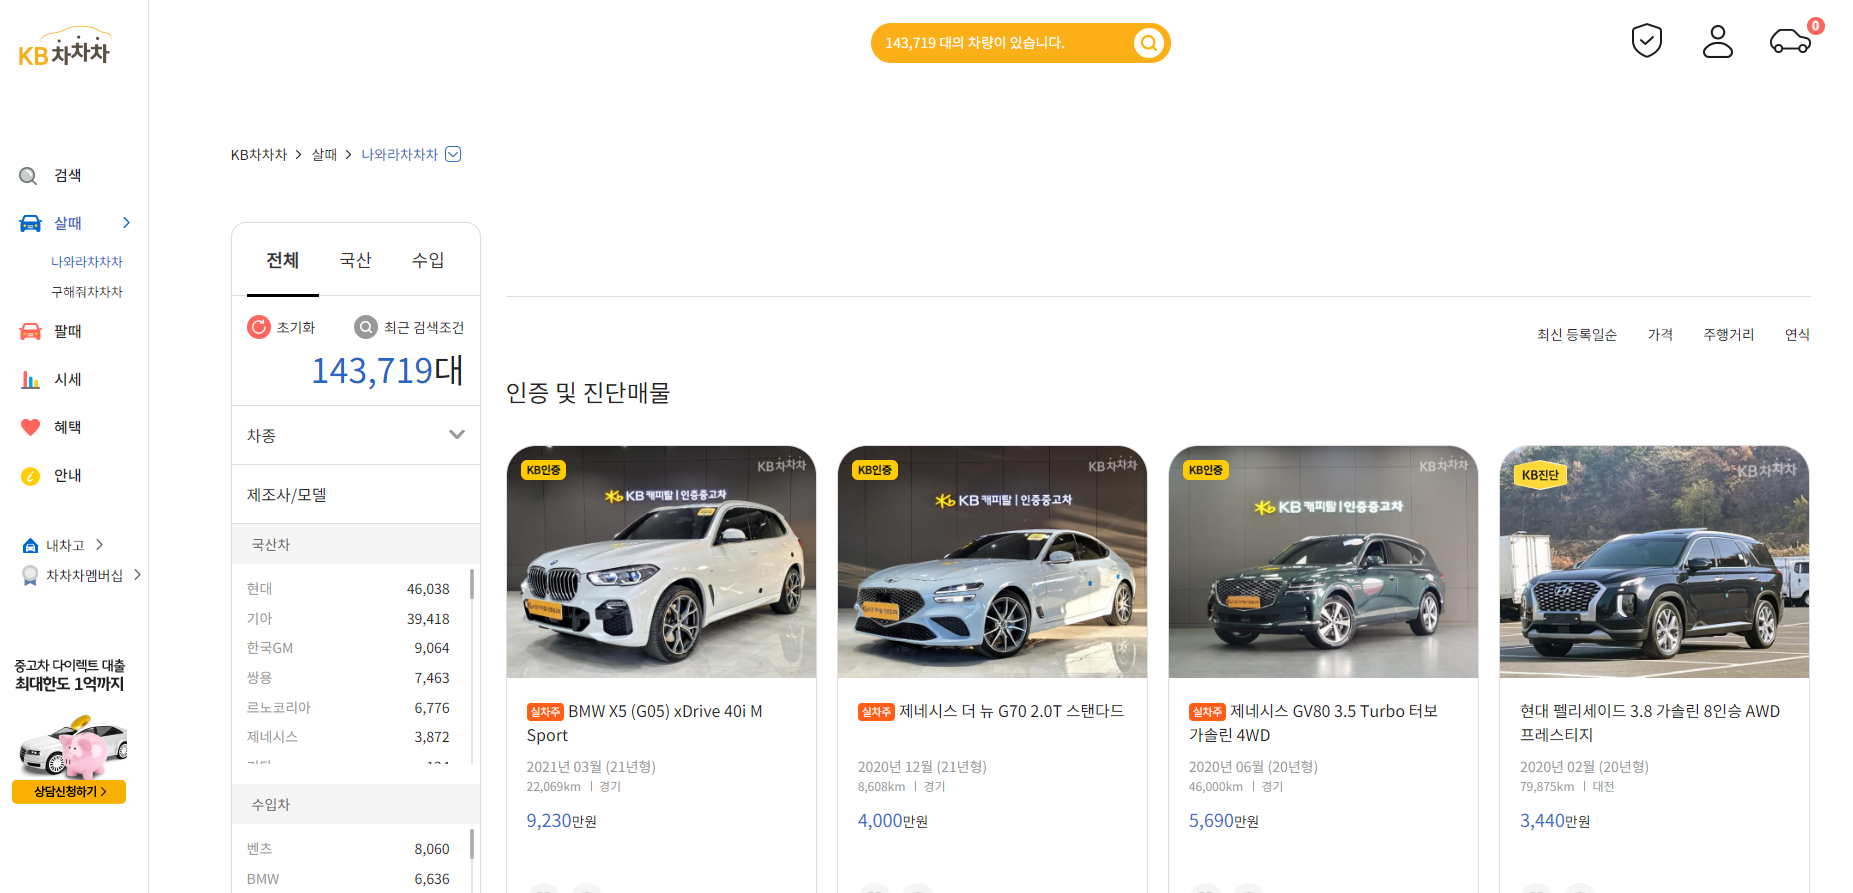
Task: Select the 수입 tab
Action: pos(428,260)
